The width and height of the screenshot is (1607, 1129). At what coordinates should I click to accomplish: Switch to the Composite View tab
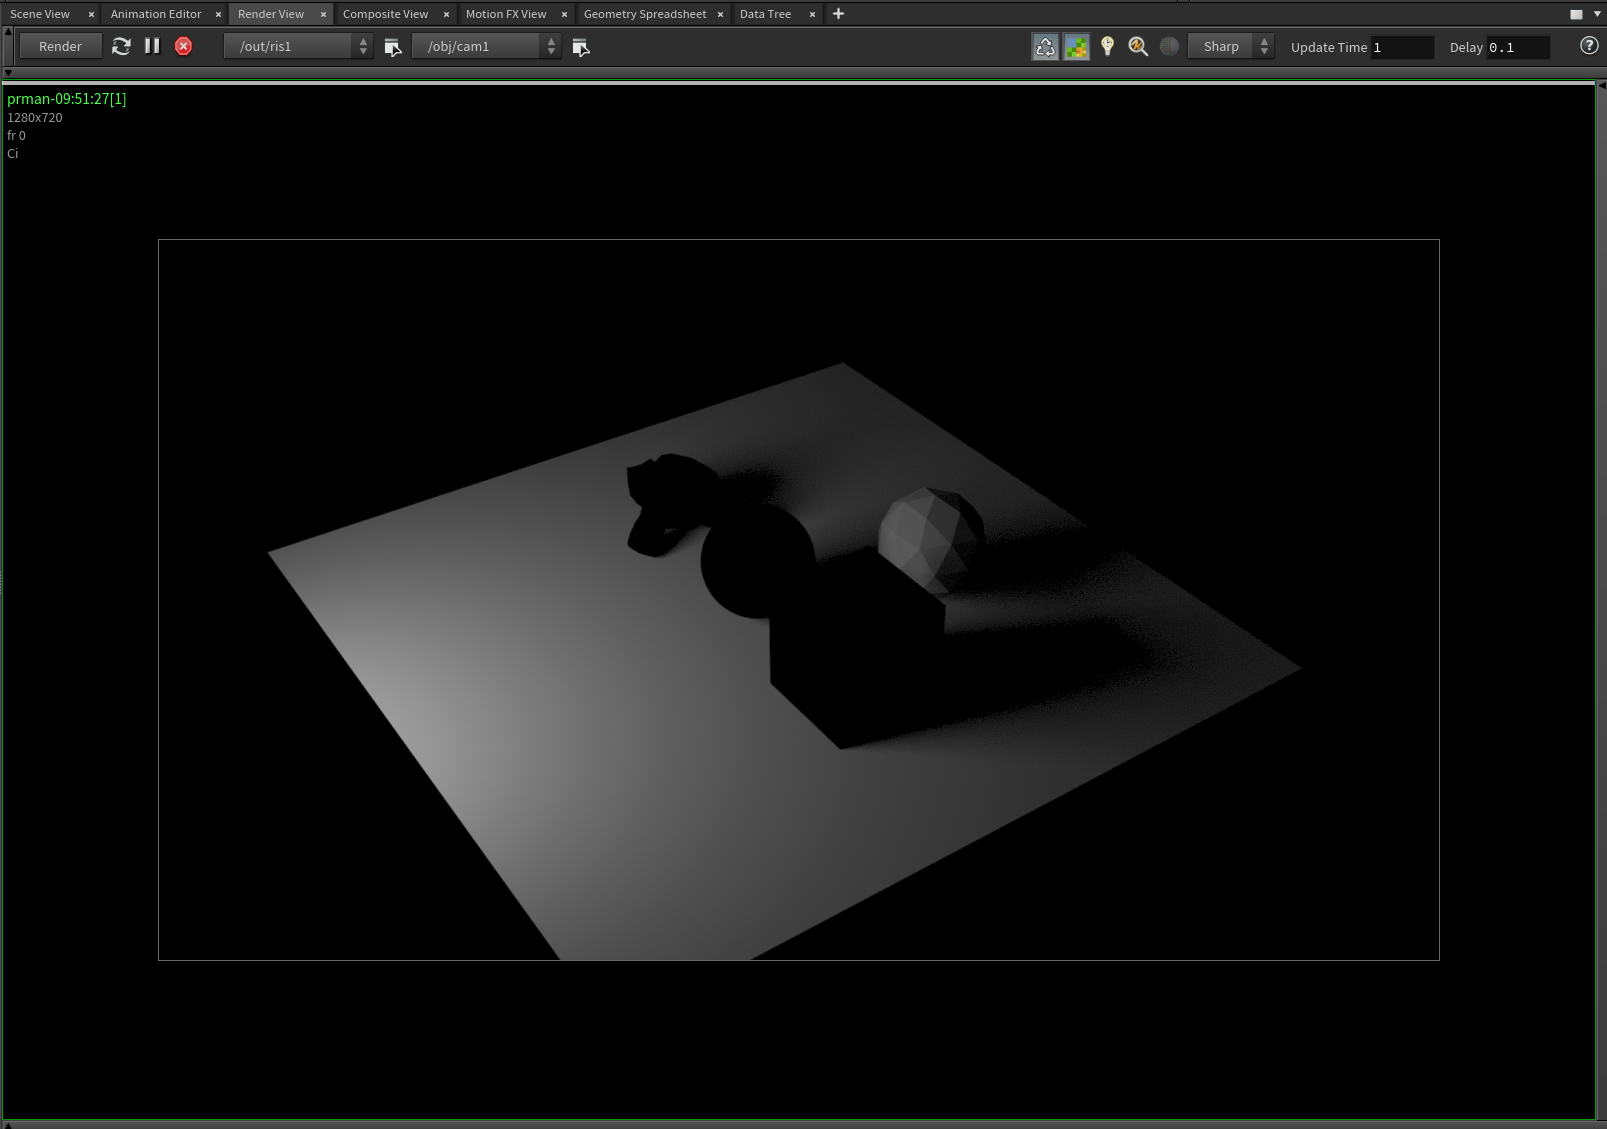point(386,13)
